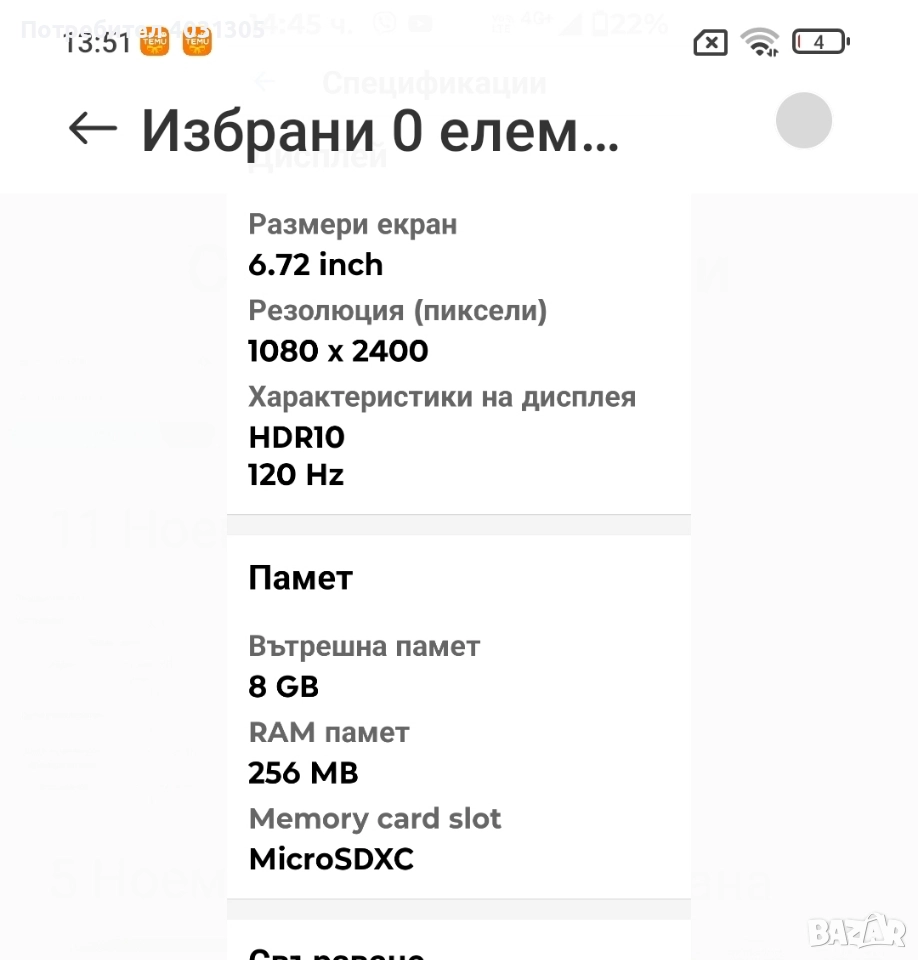
Task: Tap the "6.72 inch" screen size value
Action: pyautogui.click(x=315, y=265)
